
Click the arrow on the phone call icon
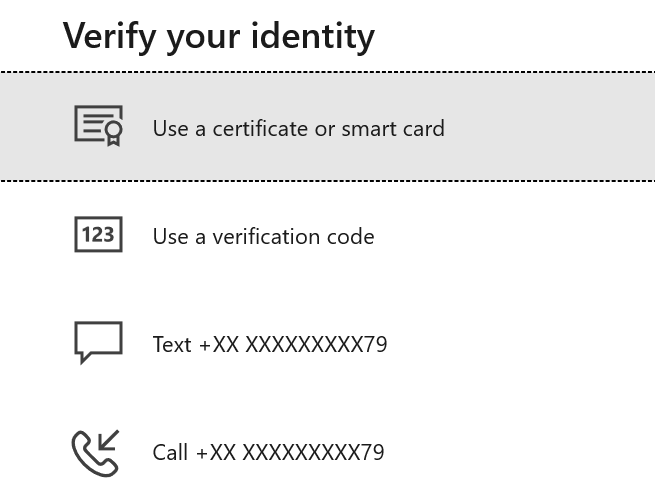[107, 441]
